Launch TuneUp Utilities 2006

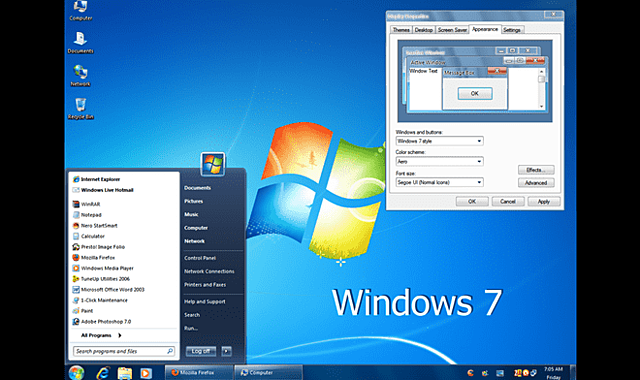(101, 279)
